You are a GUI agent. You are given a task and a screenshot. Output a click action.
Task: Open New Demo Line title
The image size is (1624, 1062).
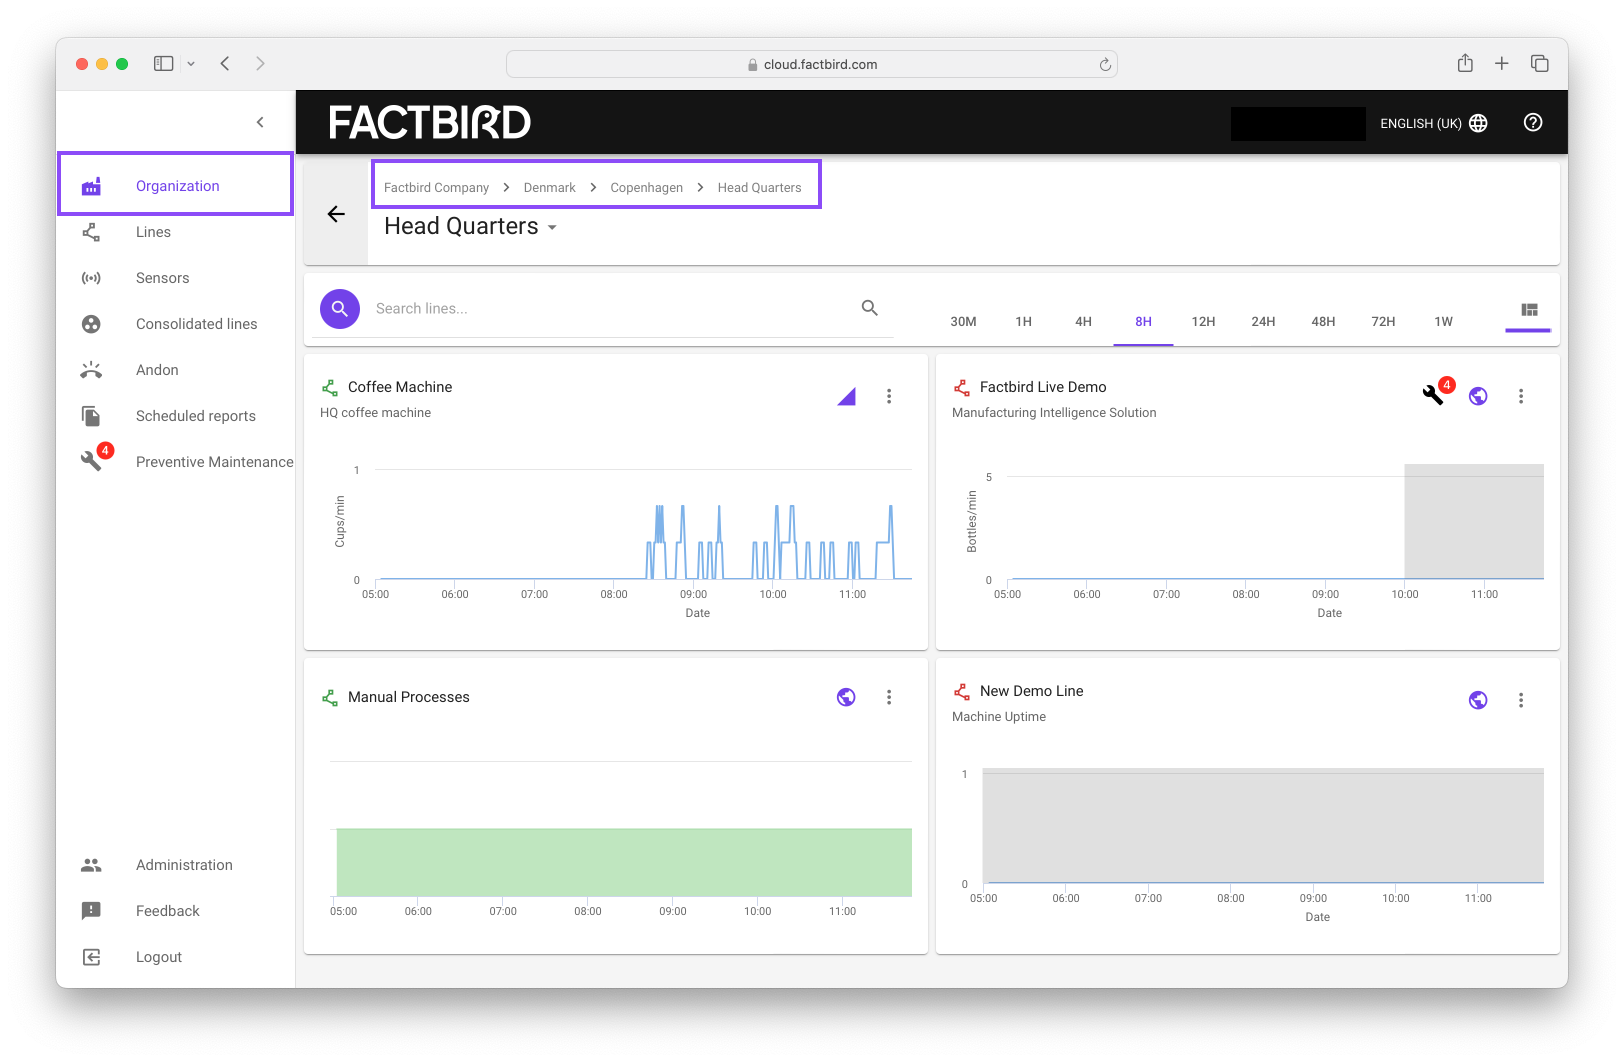[1031, 691]
